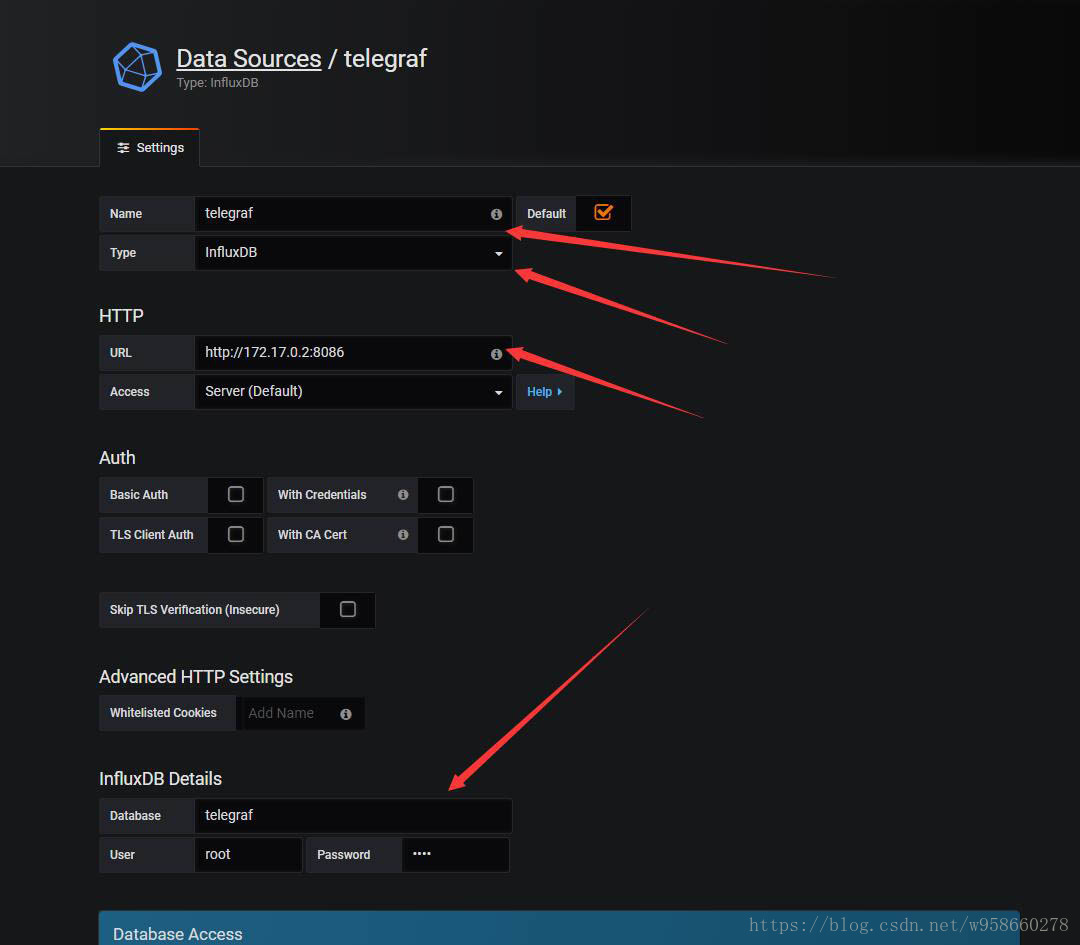Enable the With CA Cert checkbox

[x=446, y=534]
